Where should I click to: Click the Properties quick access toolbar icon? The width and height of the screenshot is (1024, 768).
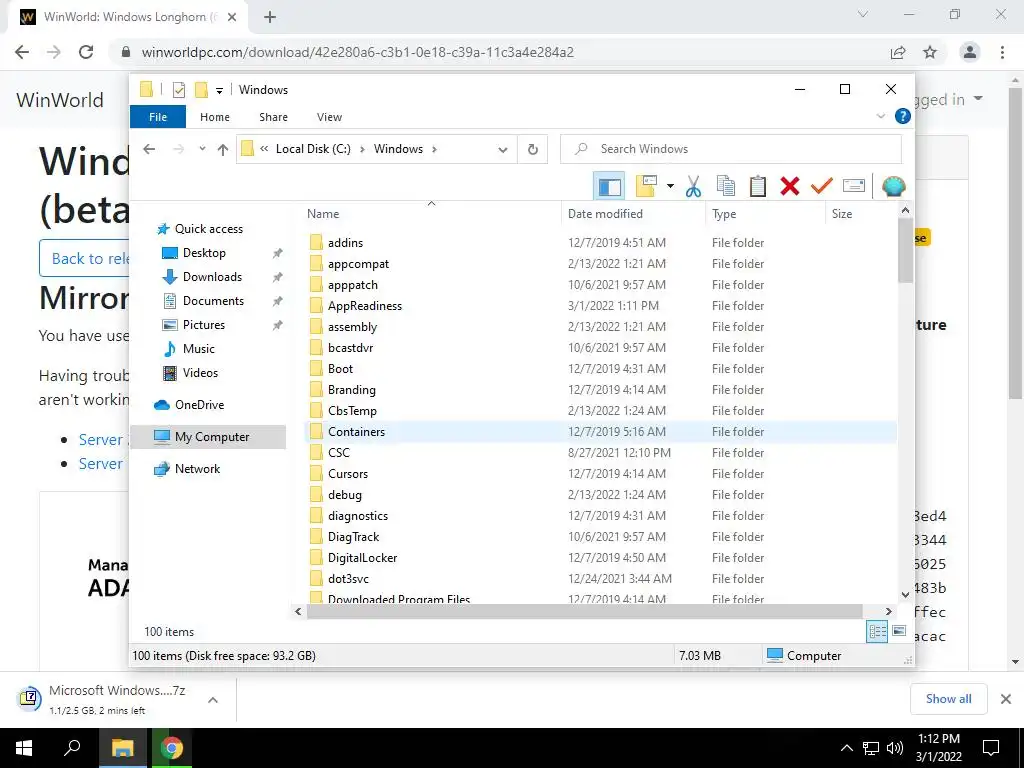(x=178, y=89)
